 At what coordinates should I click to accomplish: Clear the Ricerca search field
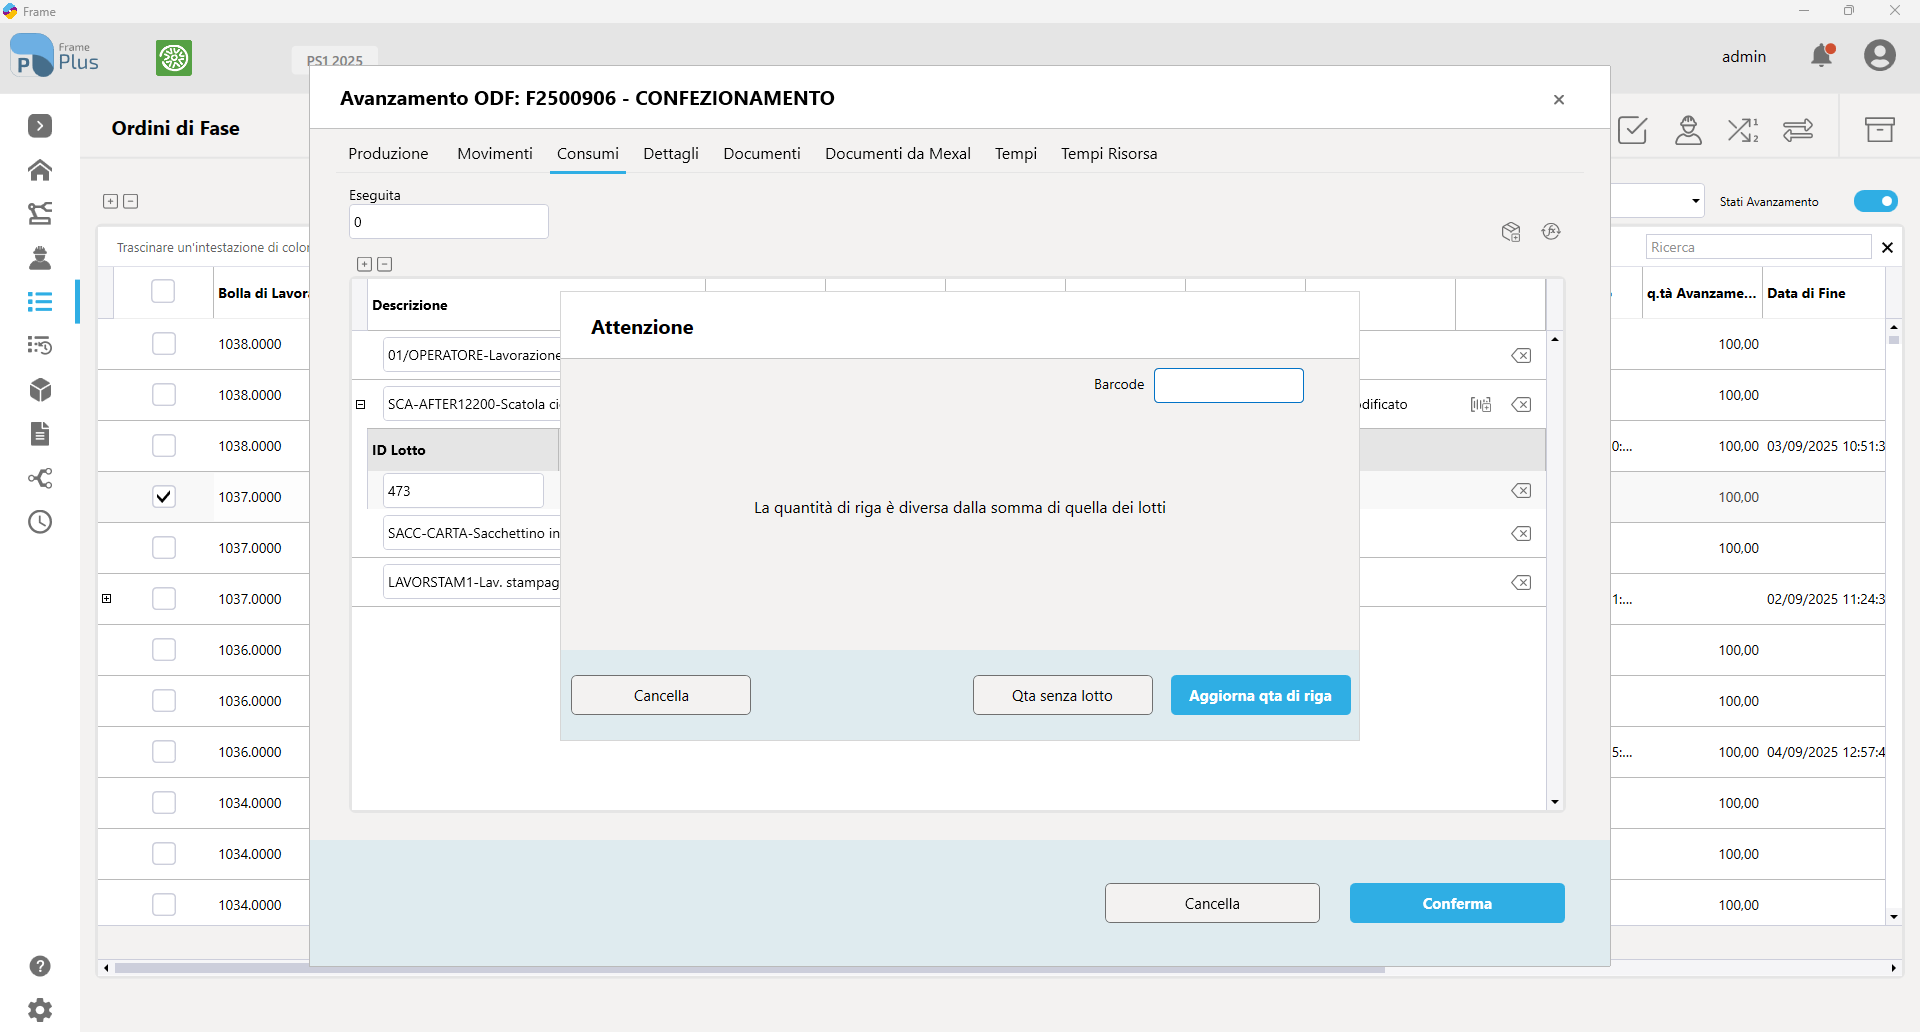coord(1888,248)
